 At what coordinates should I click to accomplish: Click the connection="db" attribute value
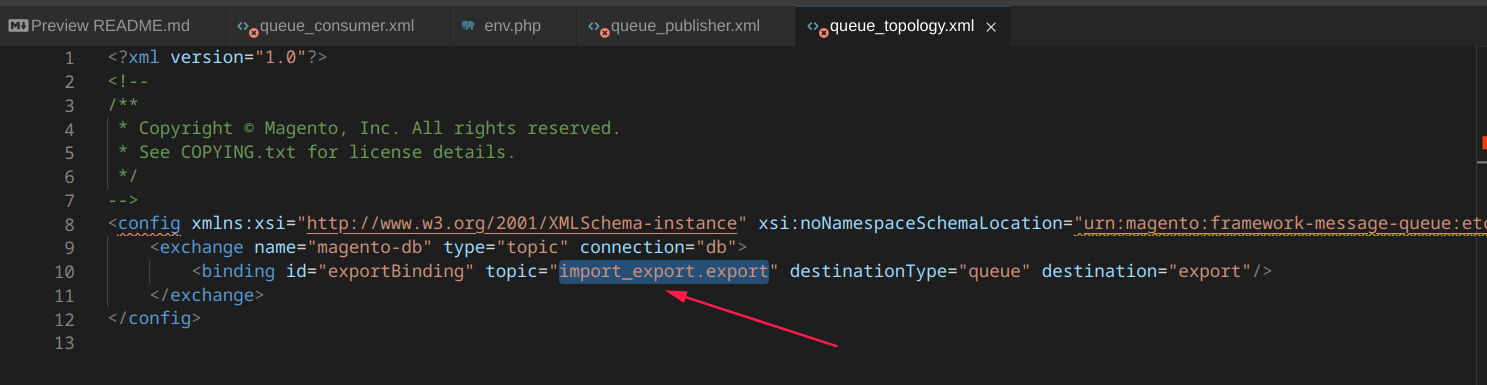(x=717, y=247)
